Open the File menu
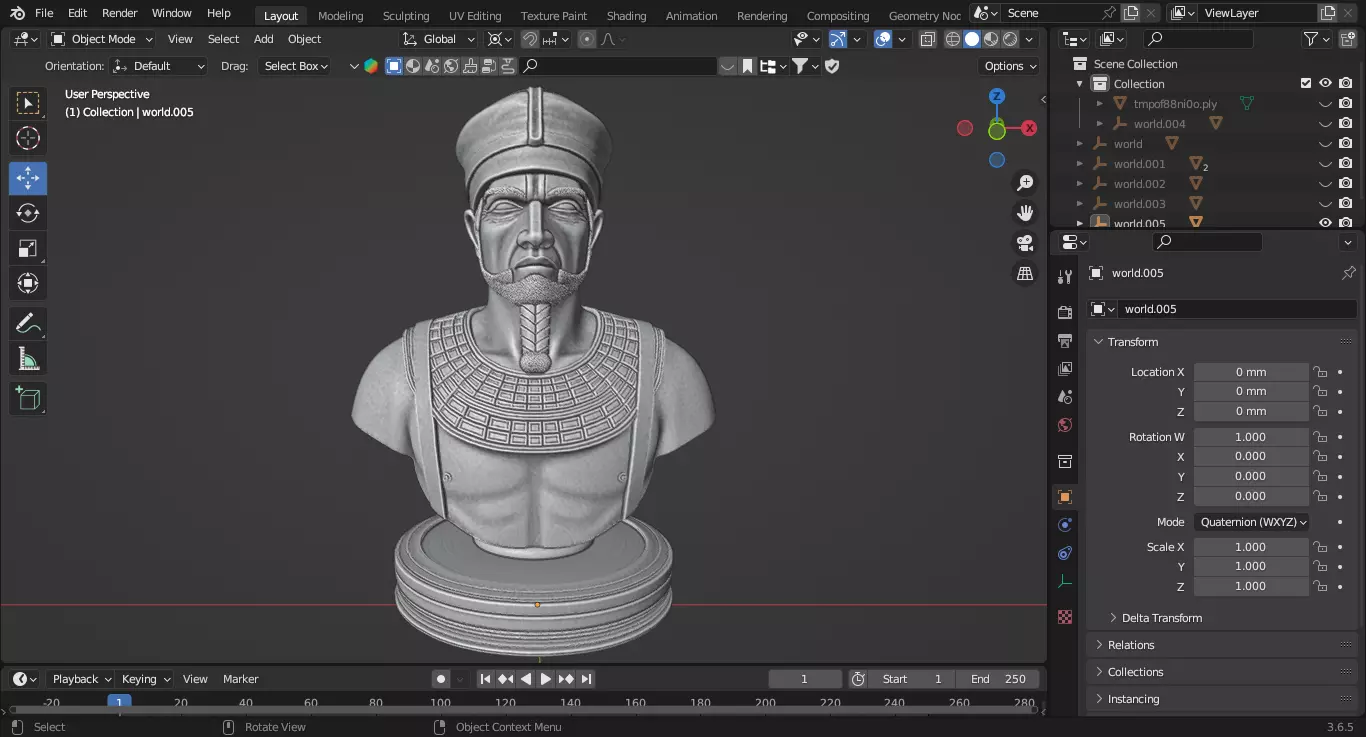 [44, 13]
